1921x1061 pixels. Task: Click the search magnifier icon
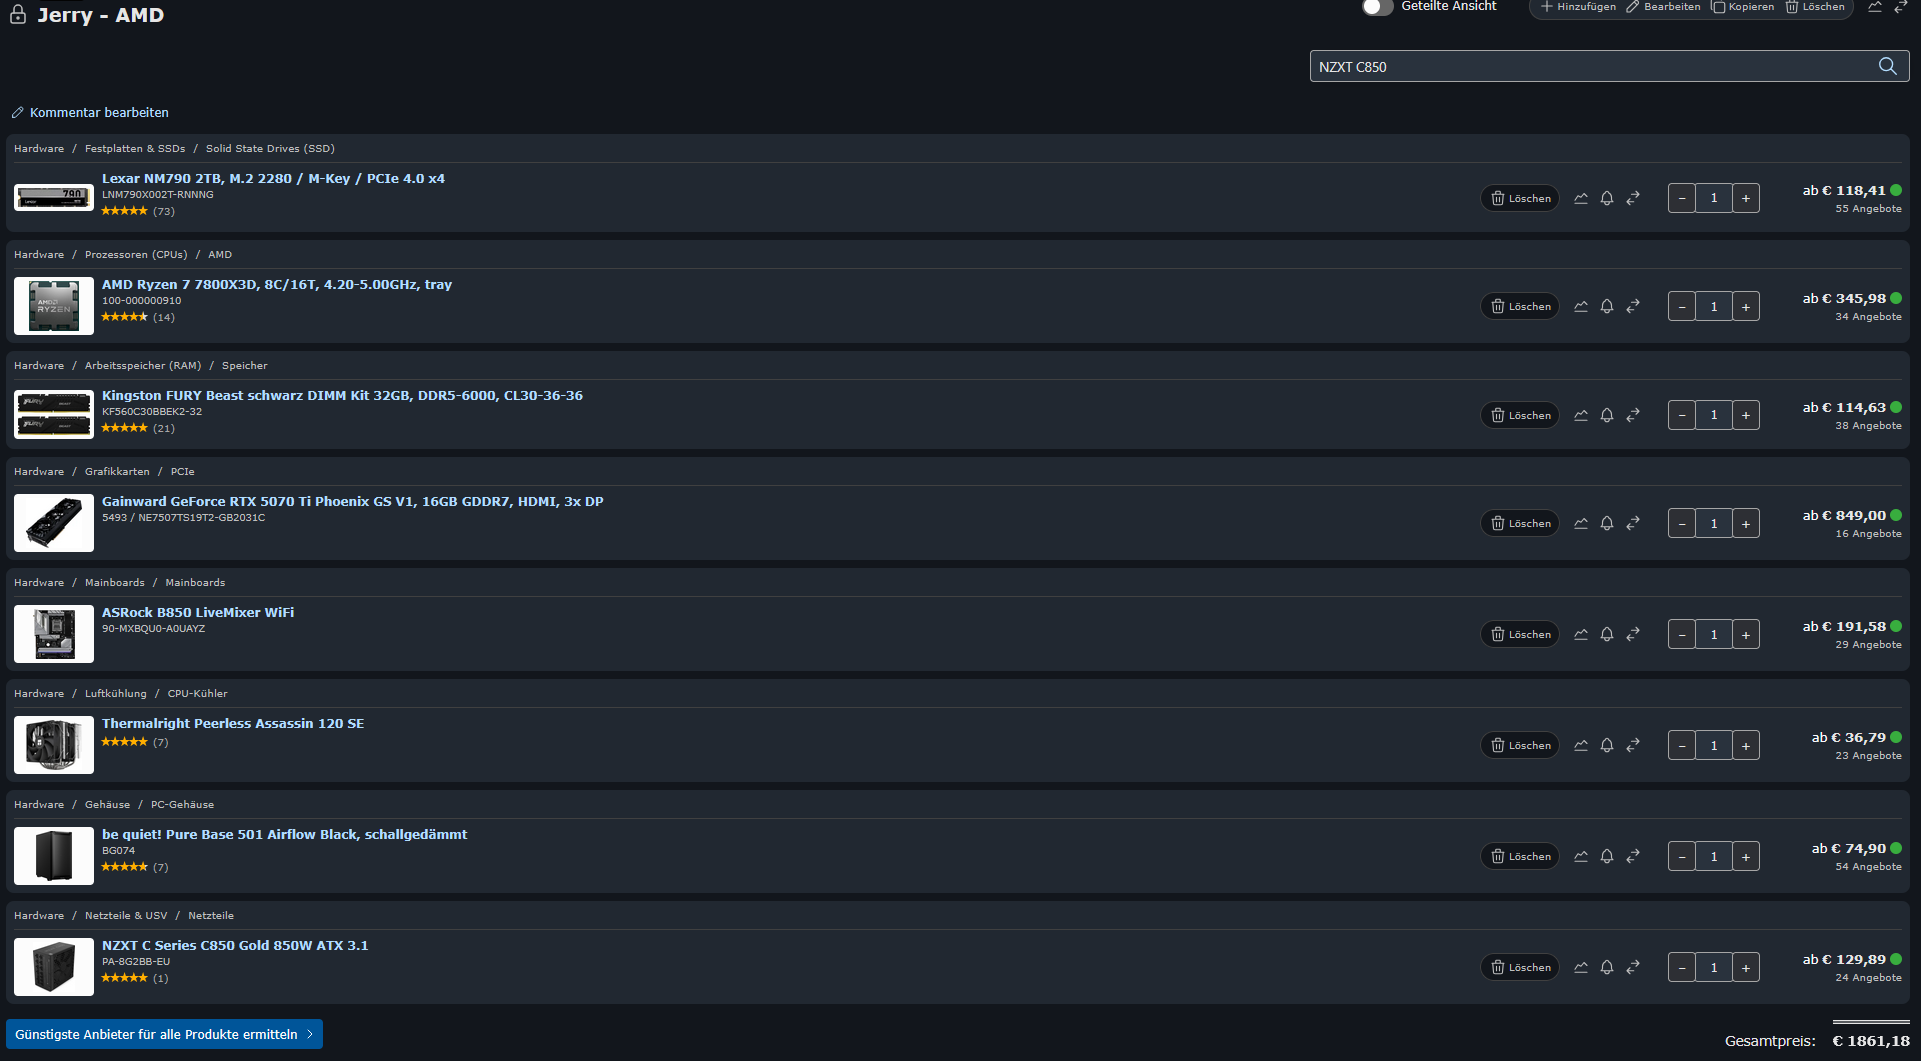[1888, 66]
